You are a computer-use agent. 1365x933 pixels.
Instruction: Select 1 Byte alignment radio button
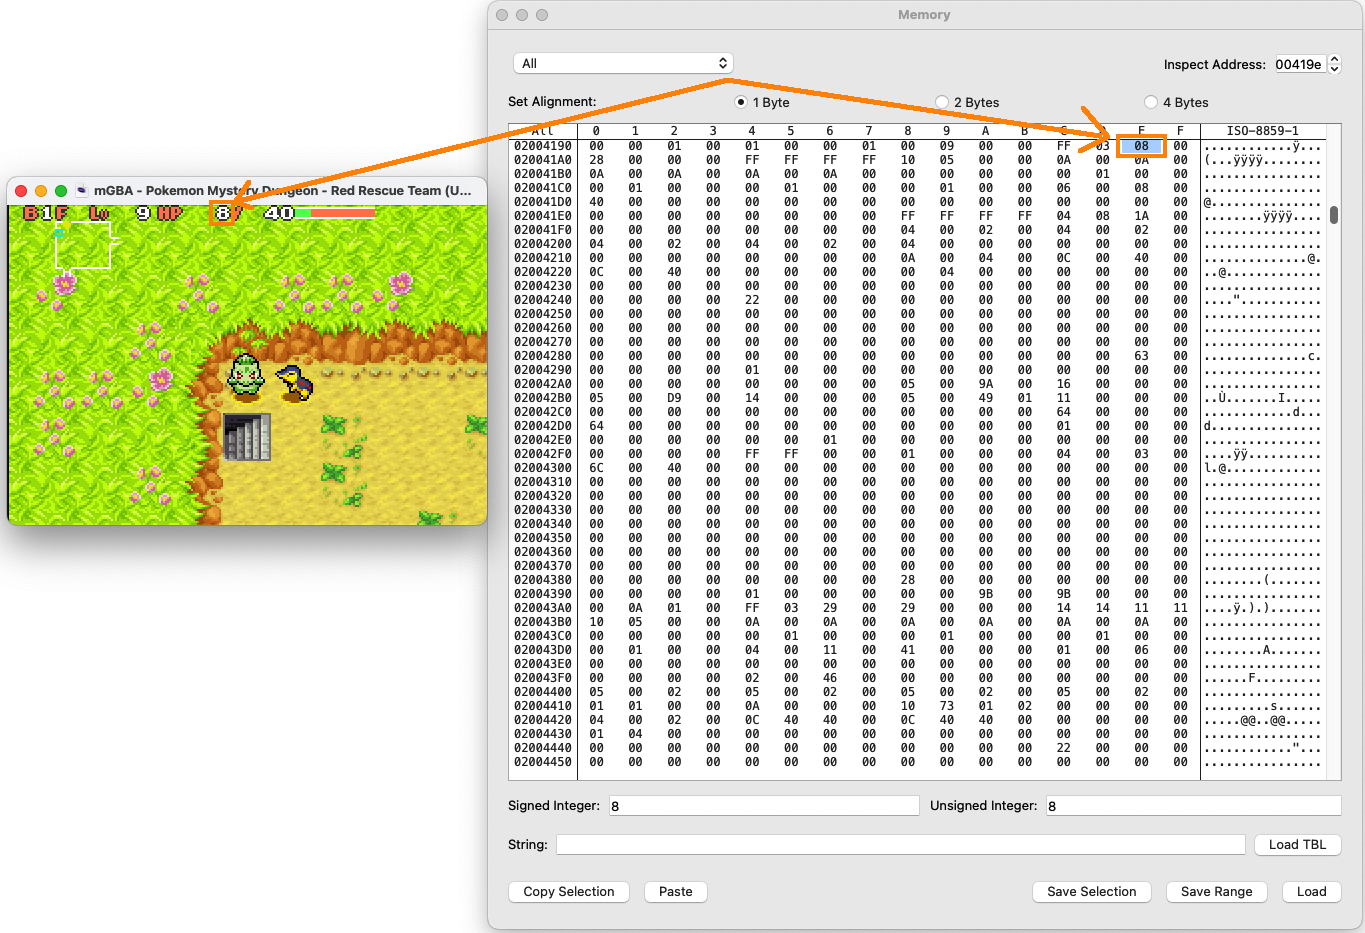click(x=741, y=102)
